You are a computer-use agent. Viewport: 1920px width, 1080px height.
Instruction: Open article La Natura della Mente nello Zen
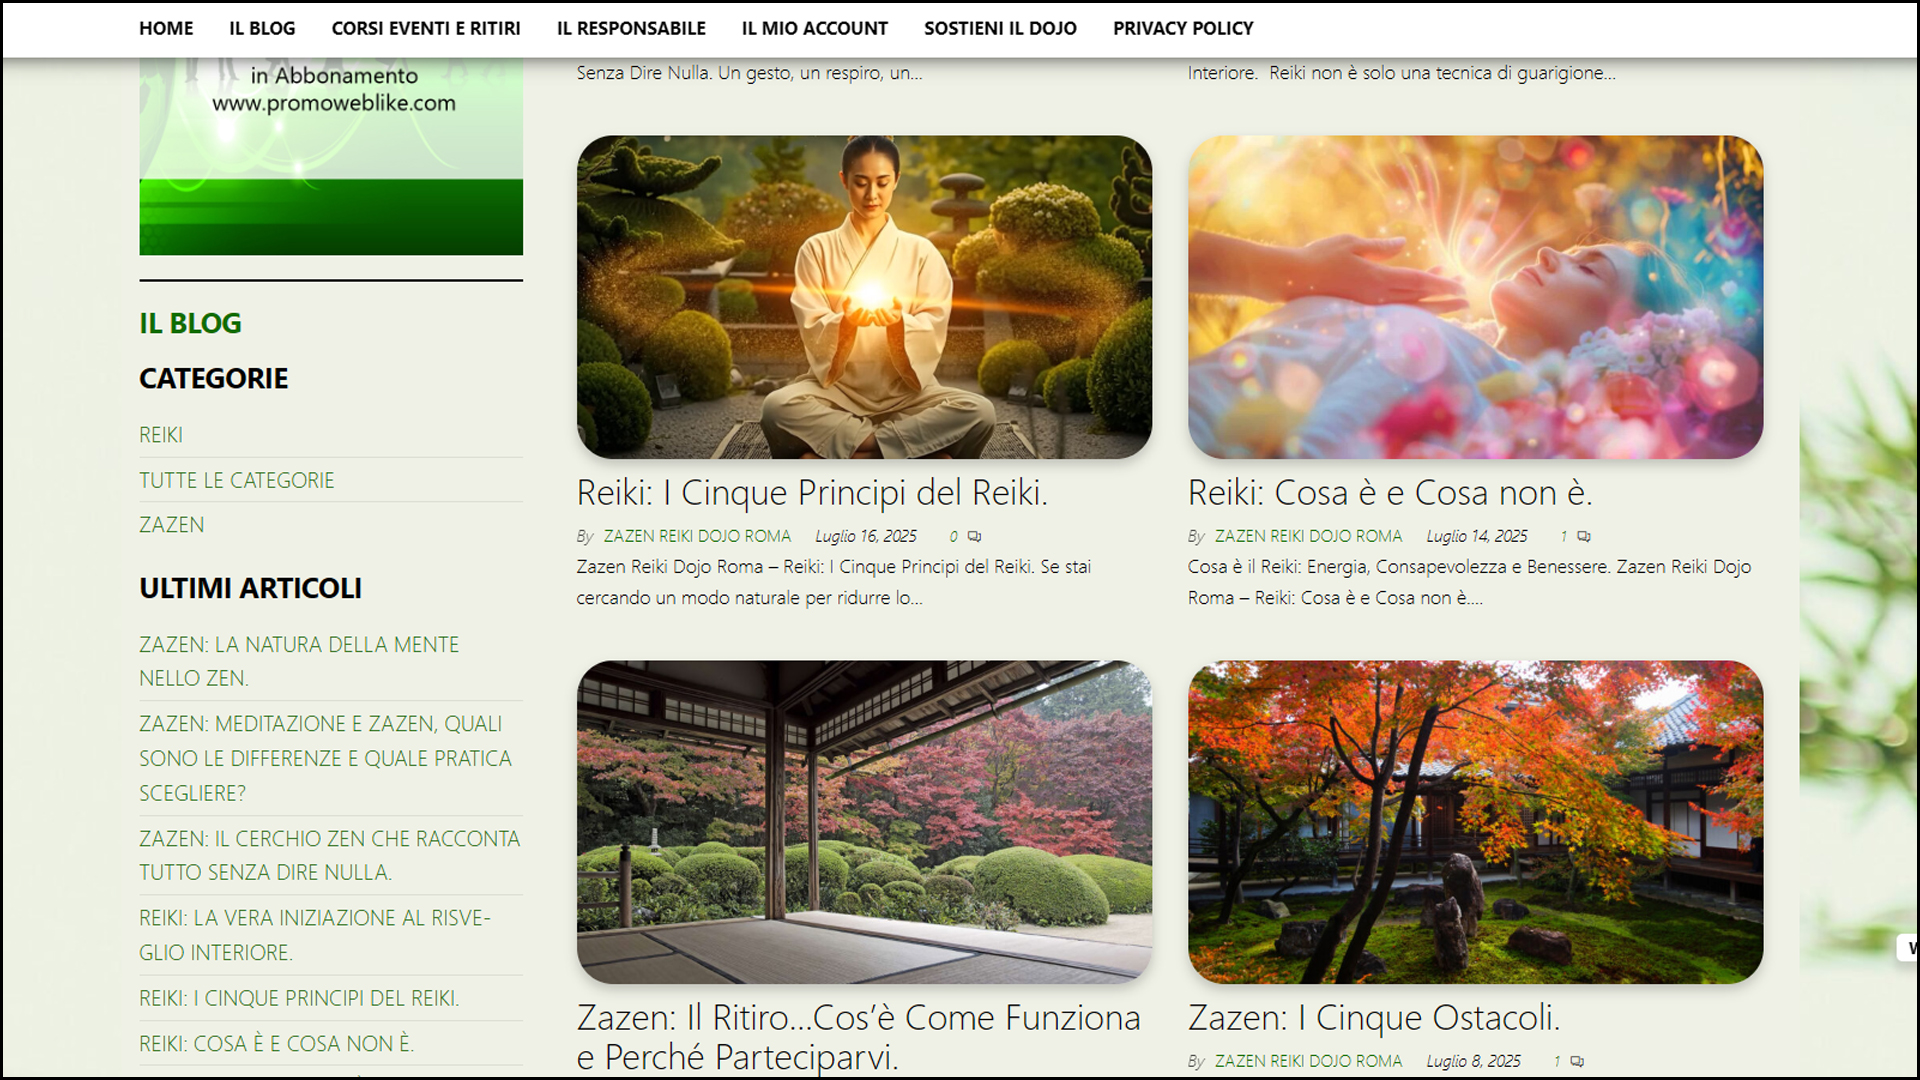click(299, 661)
